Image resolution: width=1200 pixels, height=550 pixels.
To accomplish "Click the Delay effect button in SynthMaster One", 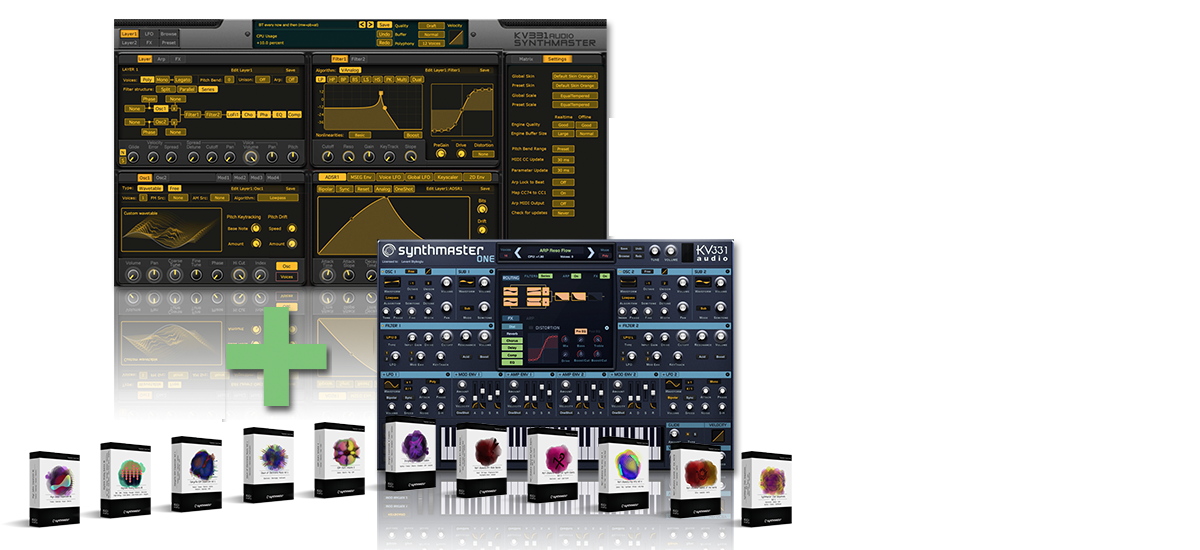I will pyautogui.click(x=514, y=347).
